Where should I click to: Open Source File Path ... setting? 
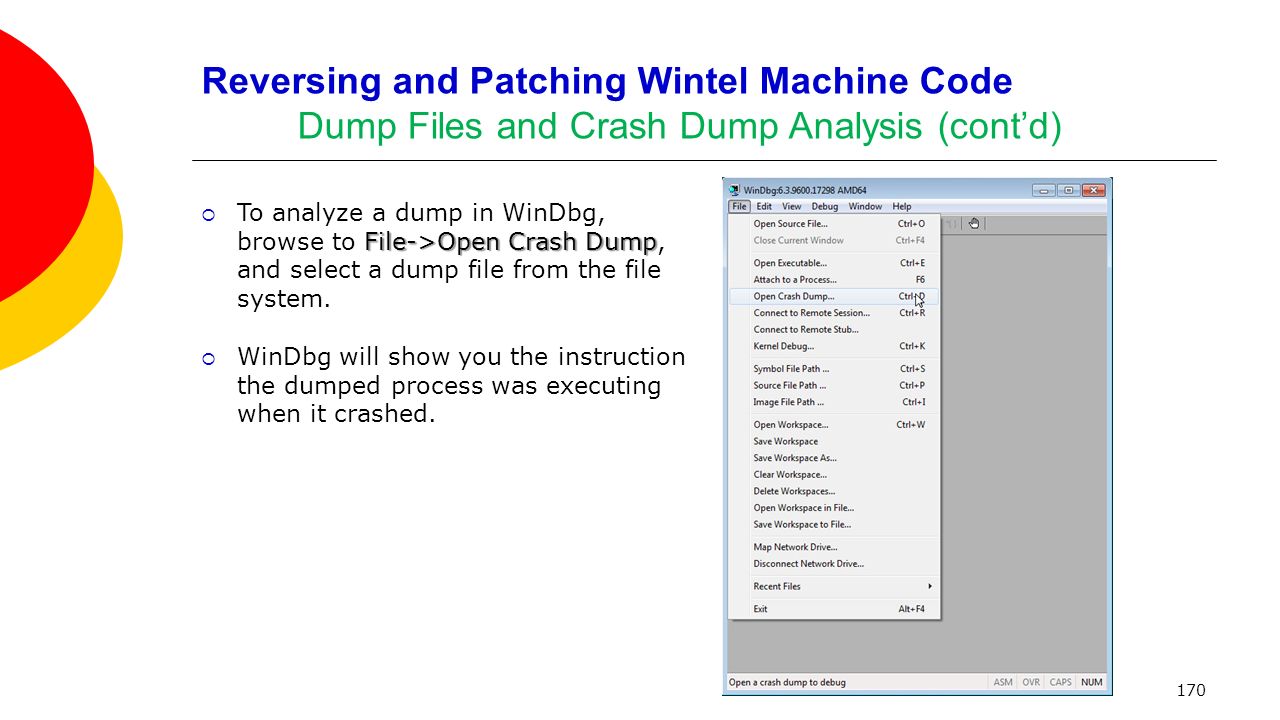(835, 385)
